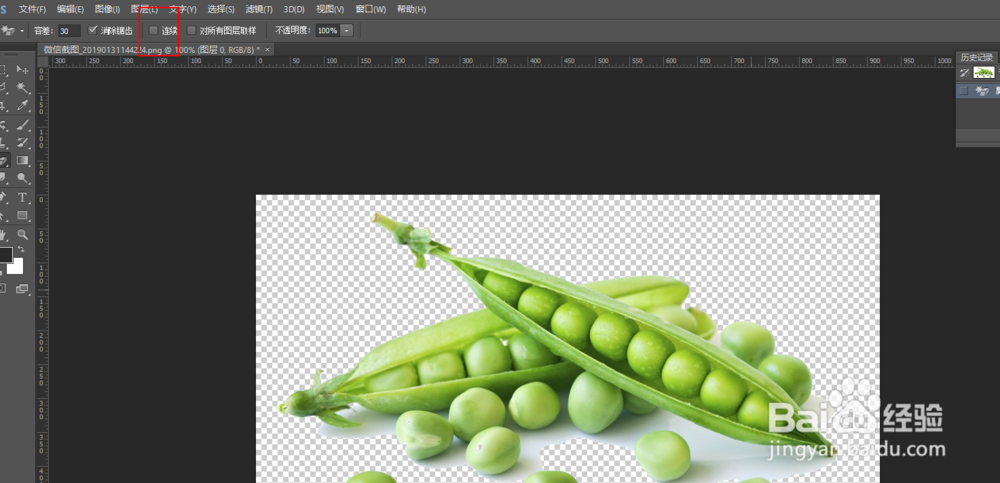Uncheck the 消除锯齿 anti-alias checkbox

click(93, 30)
